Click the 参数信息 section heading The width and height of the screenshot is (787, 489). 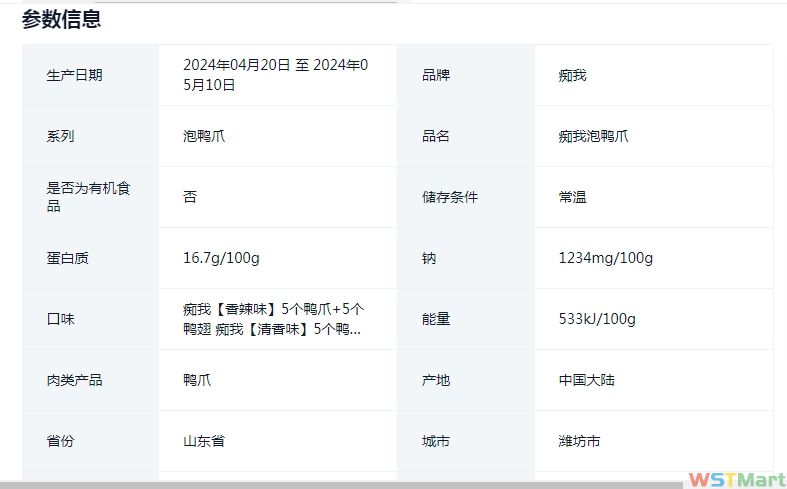61,19
